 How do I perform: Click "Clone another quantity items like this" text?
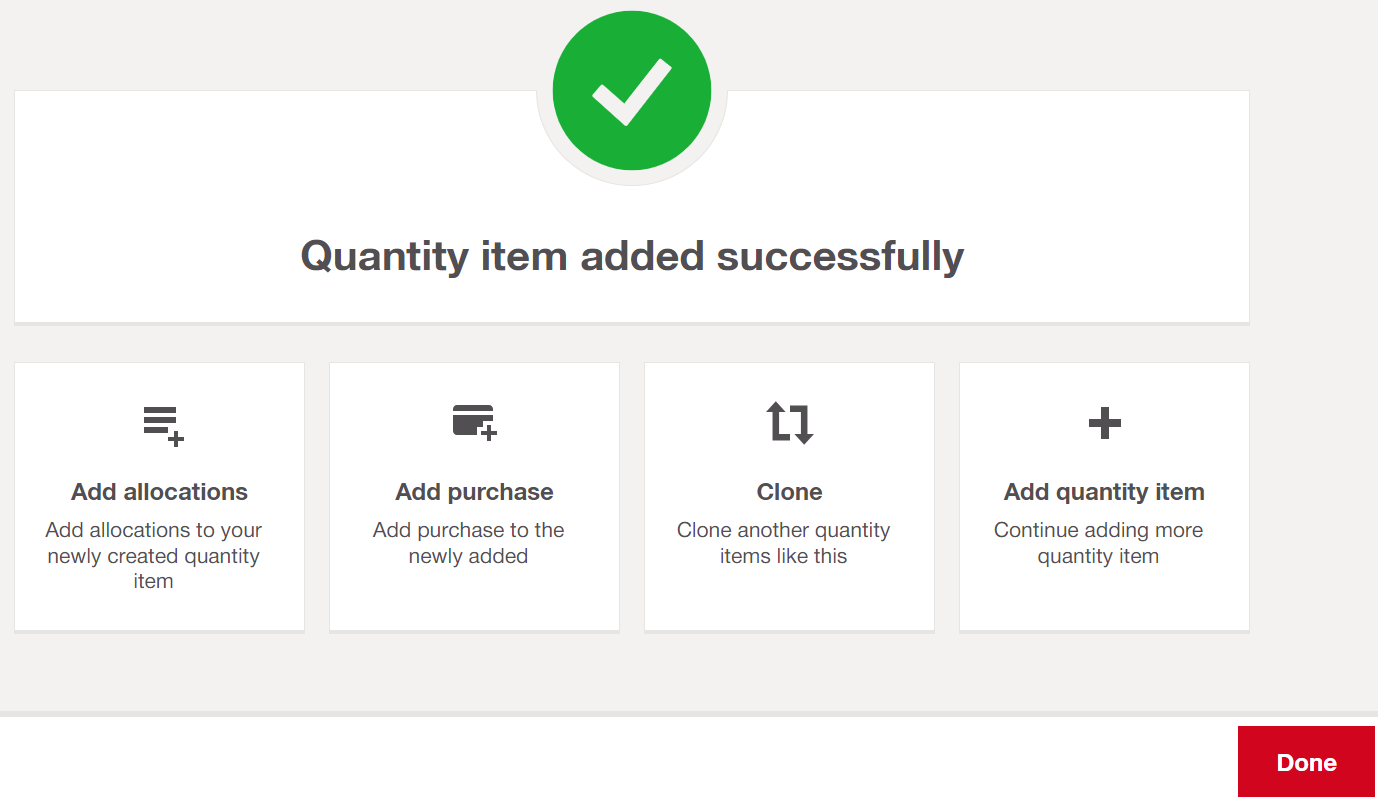point(784,543)
